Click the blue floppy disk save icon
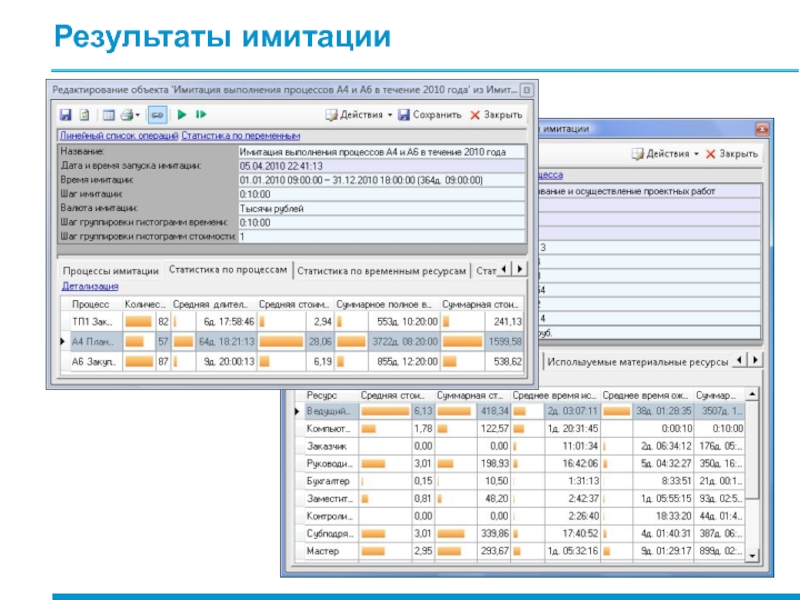This screenshot has height=600, width=800. pos(65,115)
